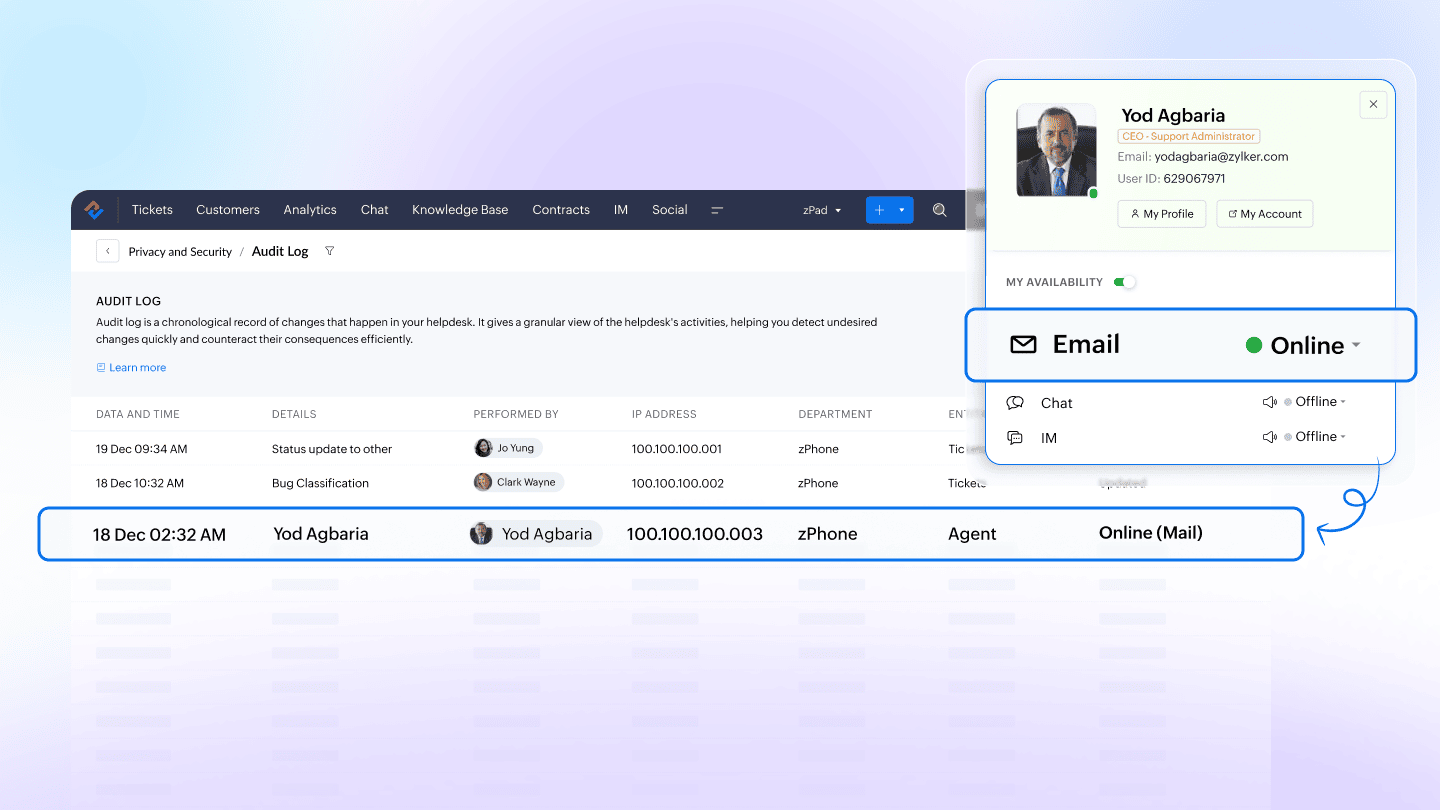
Task: Click the My Account button
Action: 1264,214
